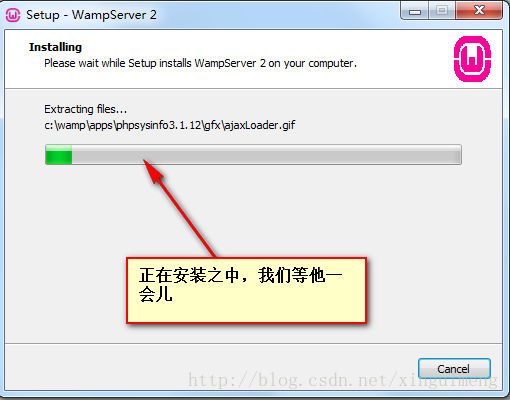Click the "Please wait while Setup installs" message

118,63
